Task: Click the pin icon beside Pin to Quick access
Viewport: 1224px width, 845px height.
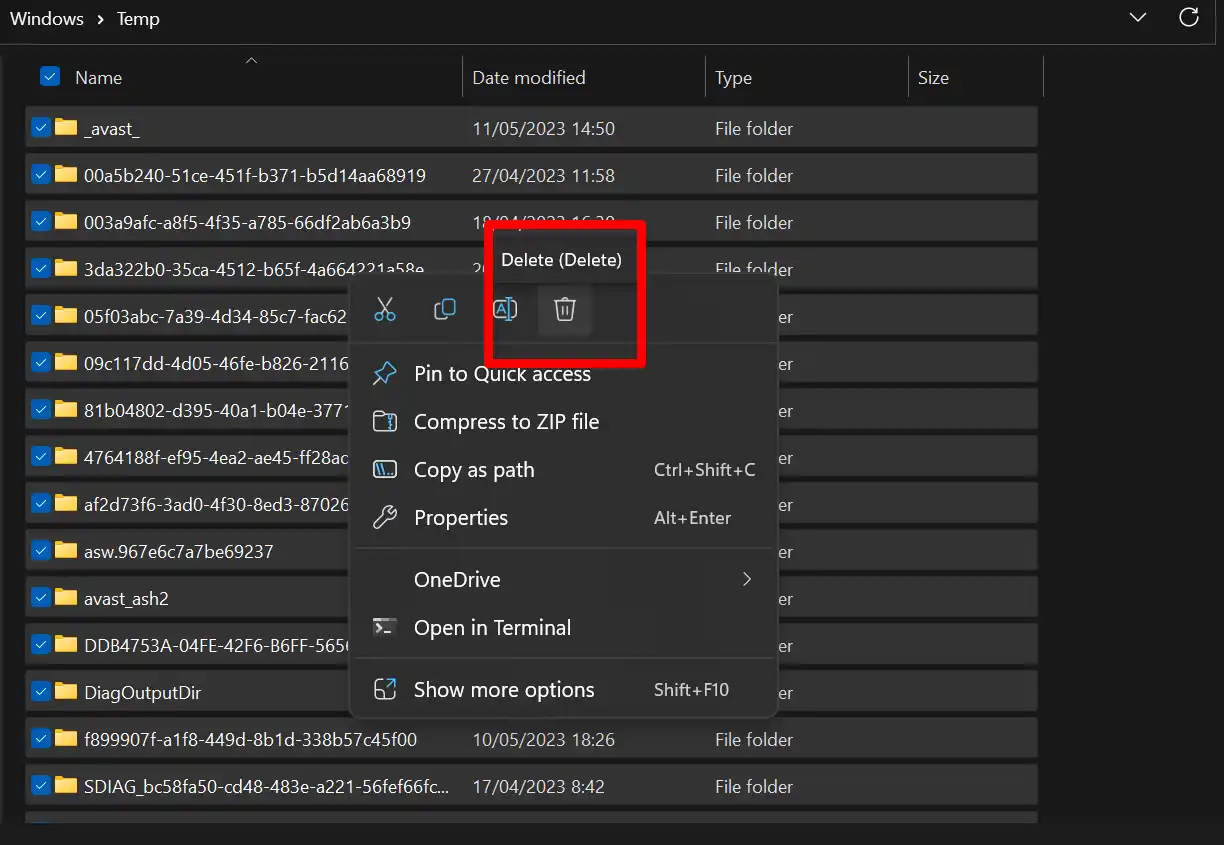Action: [385, 374]
